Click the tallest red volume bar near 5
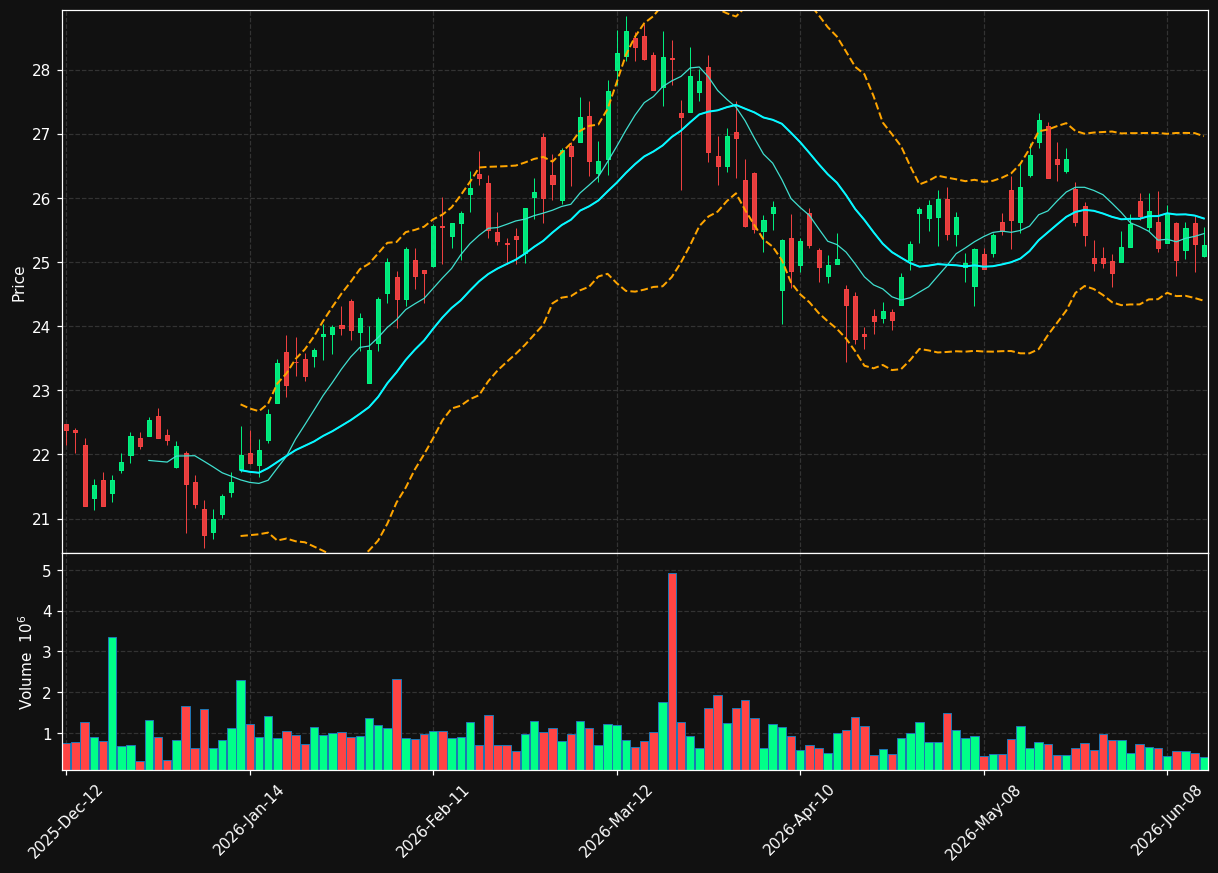The height and width of the screenshot is (873, 1218). point(672,671)
